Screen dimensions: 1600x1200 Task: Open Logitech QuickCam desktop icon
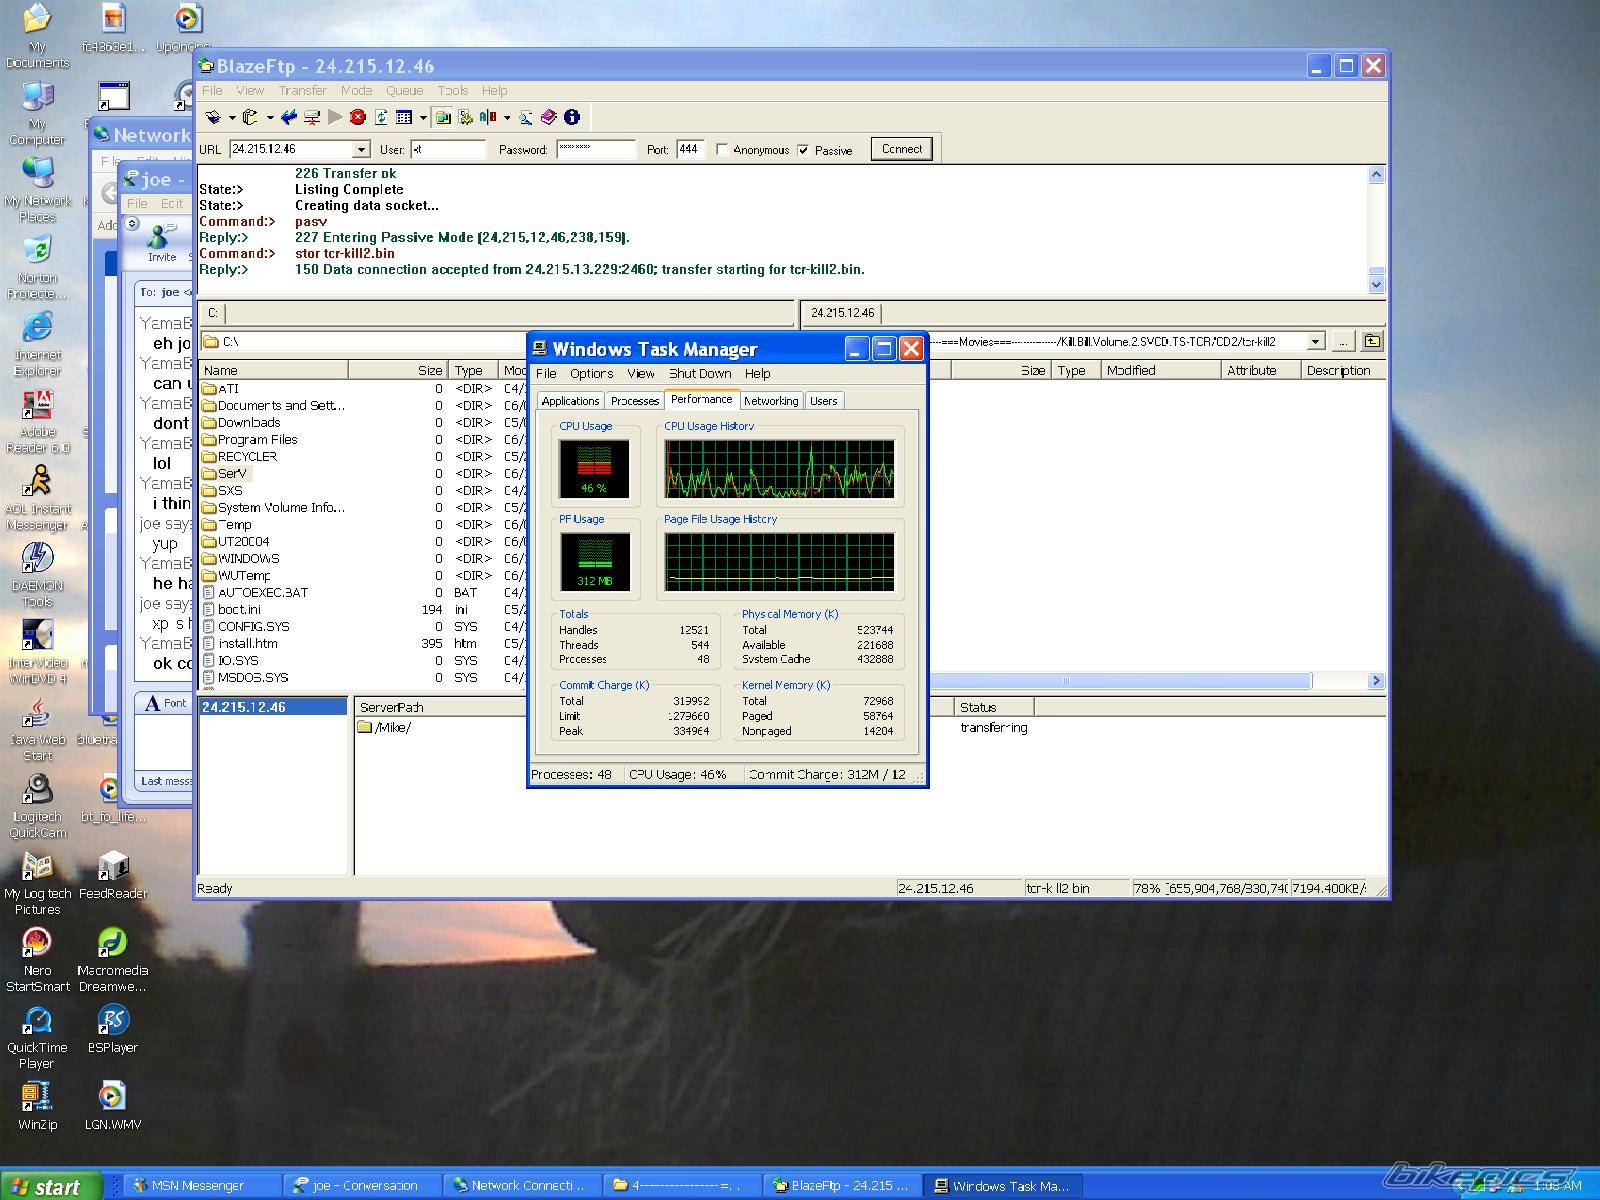37,805
